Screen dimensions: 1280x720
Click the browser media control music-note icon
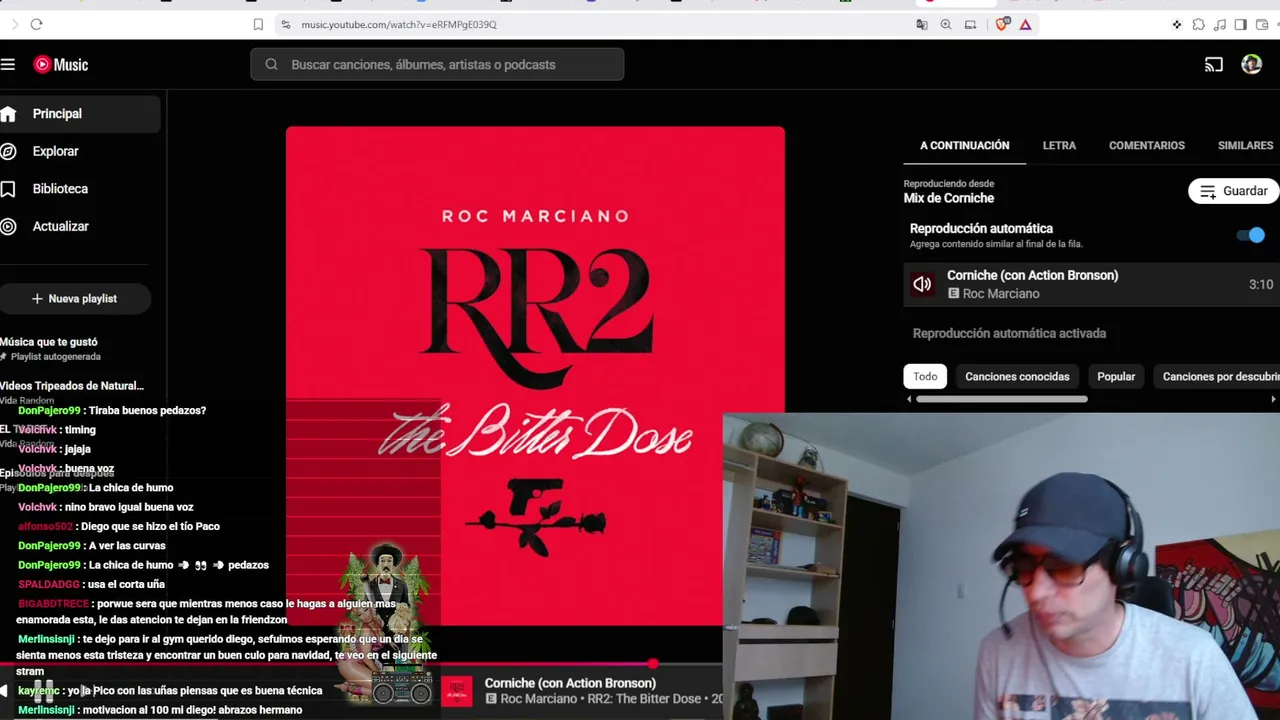coord(1219,24)
